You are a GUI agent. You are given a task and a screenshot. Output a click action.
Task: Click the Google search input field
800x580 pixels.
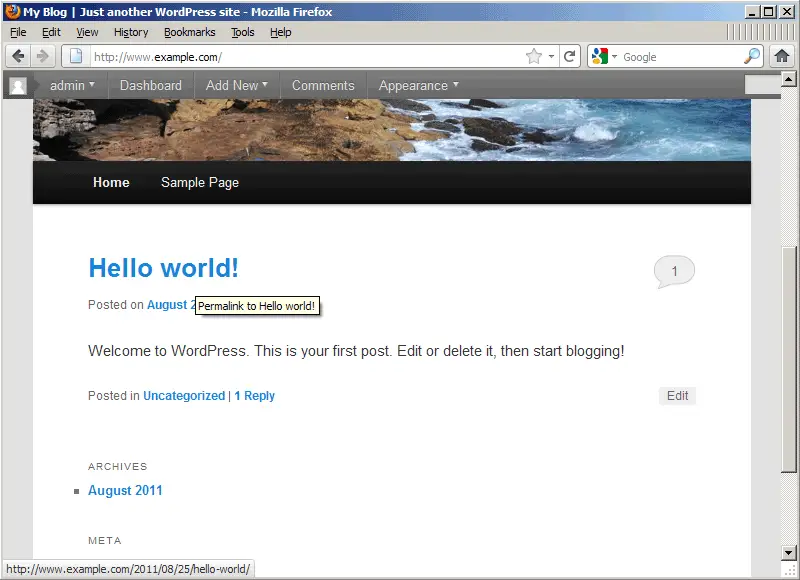681,56
